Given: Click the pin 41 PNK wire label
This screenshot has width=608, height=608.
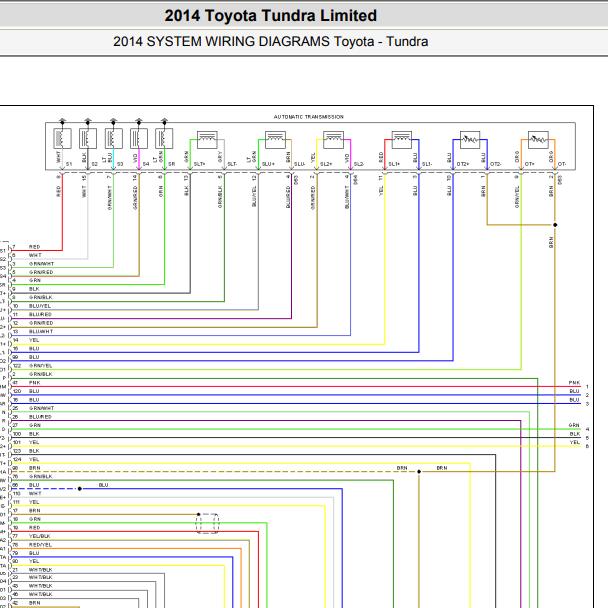Looking at the screenshot, I should [35, 383].
